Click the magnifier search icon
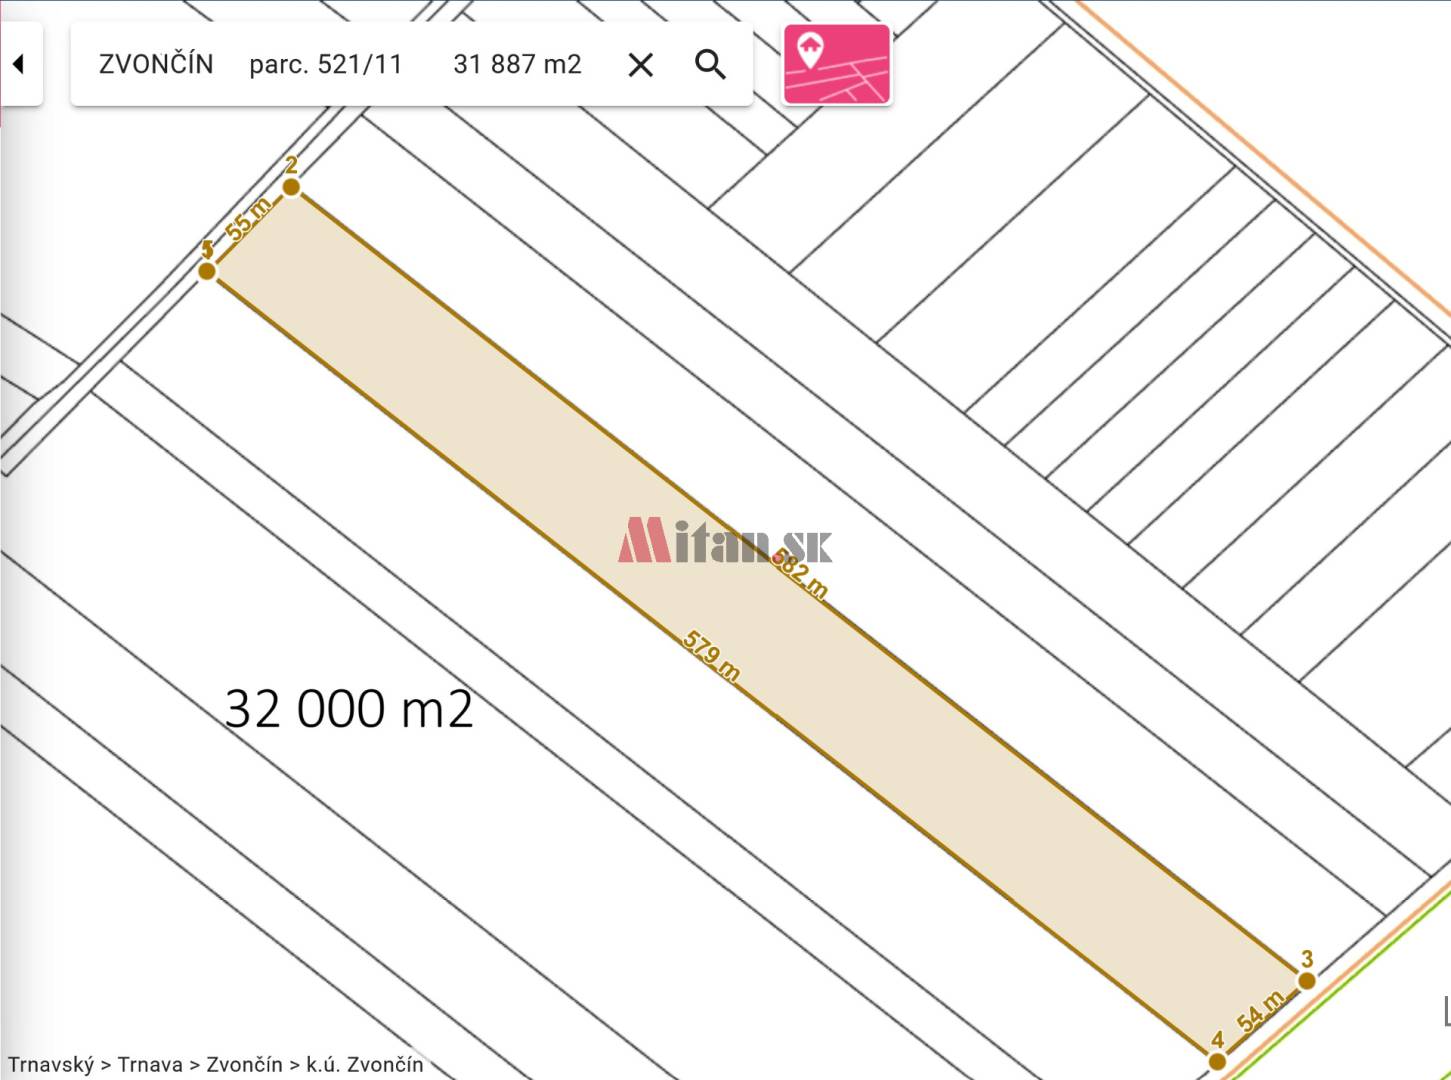This screenshot has width=1451, height=1080. tap(710, 65)
